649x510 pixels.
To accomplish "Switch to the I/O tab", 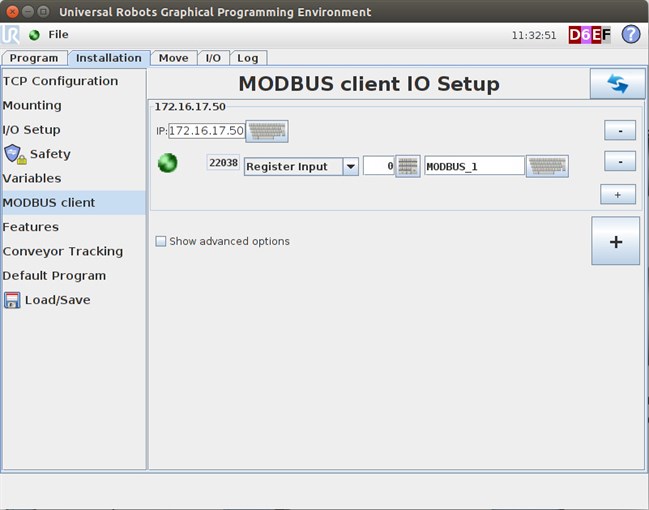I will 213,58.
